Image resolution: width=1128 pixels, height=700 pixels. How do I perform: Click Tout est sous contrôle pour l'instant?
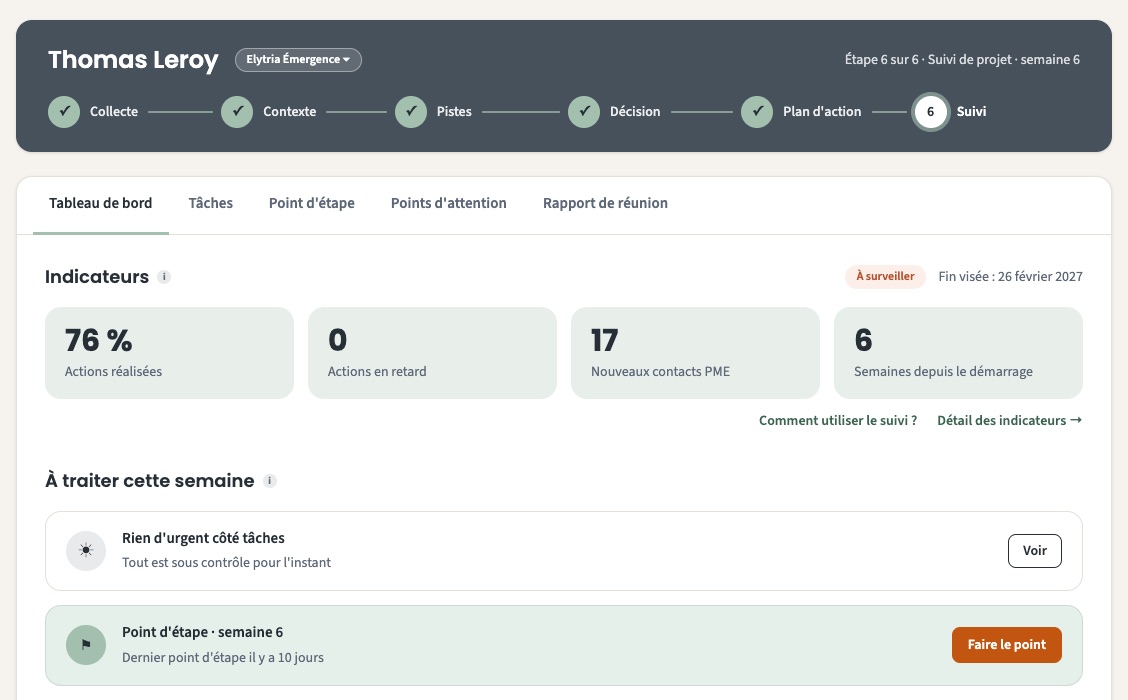pyautogui.click(x=227, y=563)
